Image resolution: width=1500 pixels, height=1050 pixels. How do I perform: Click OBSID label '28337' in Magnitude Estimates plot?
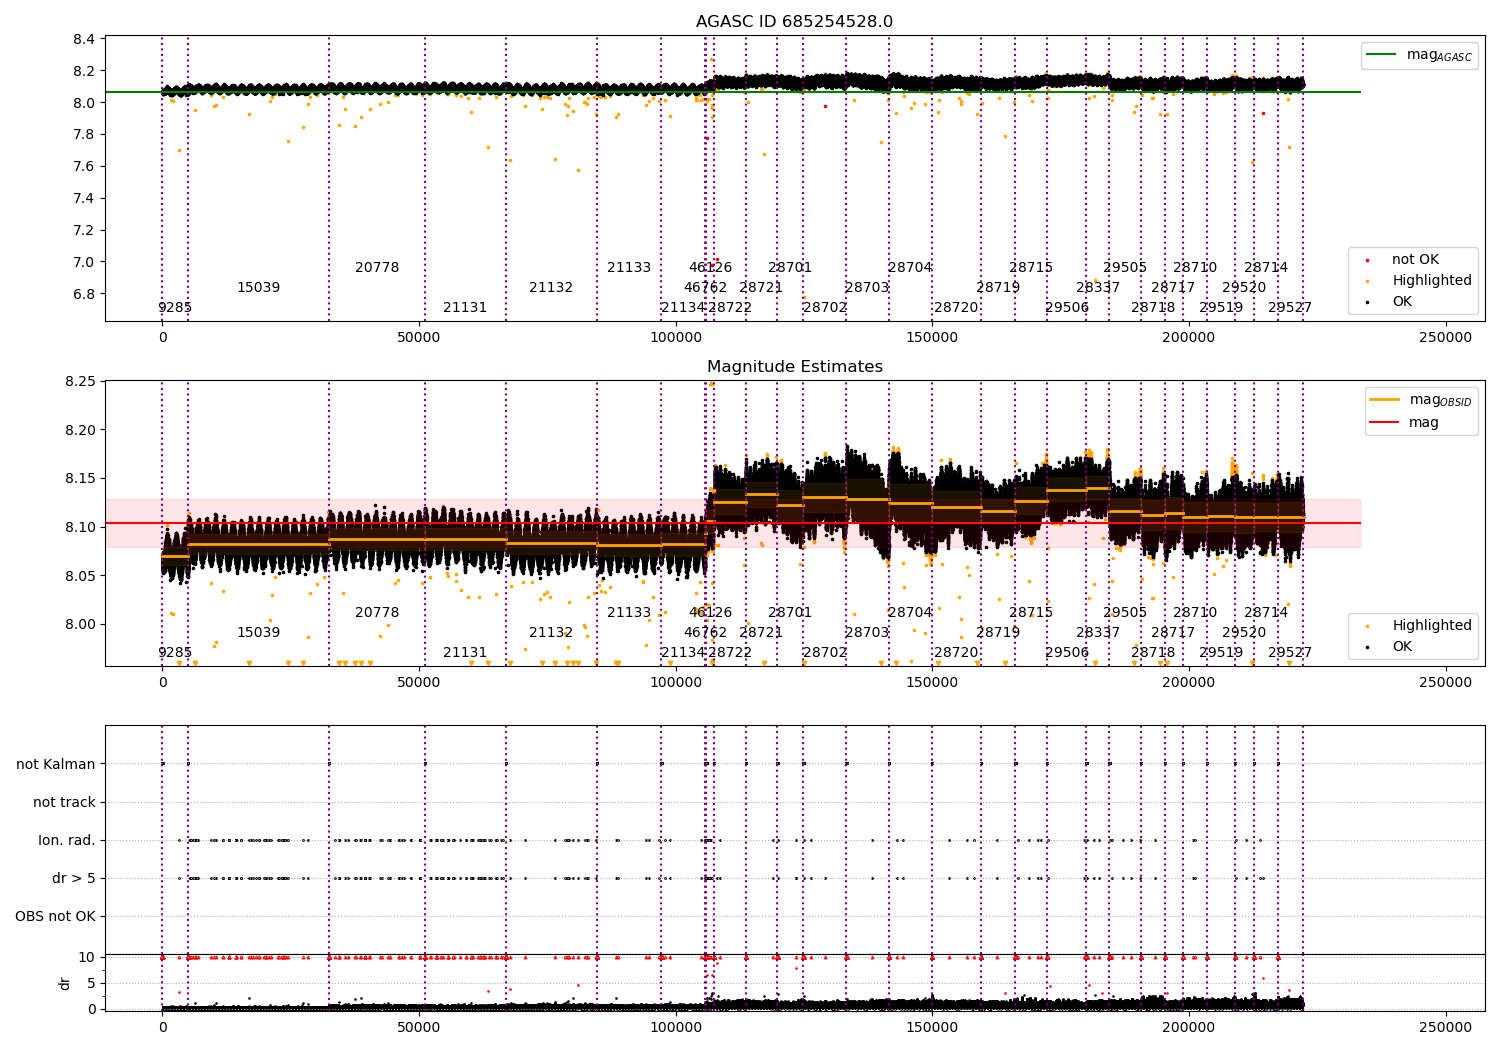click(1098, 632)
